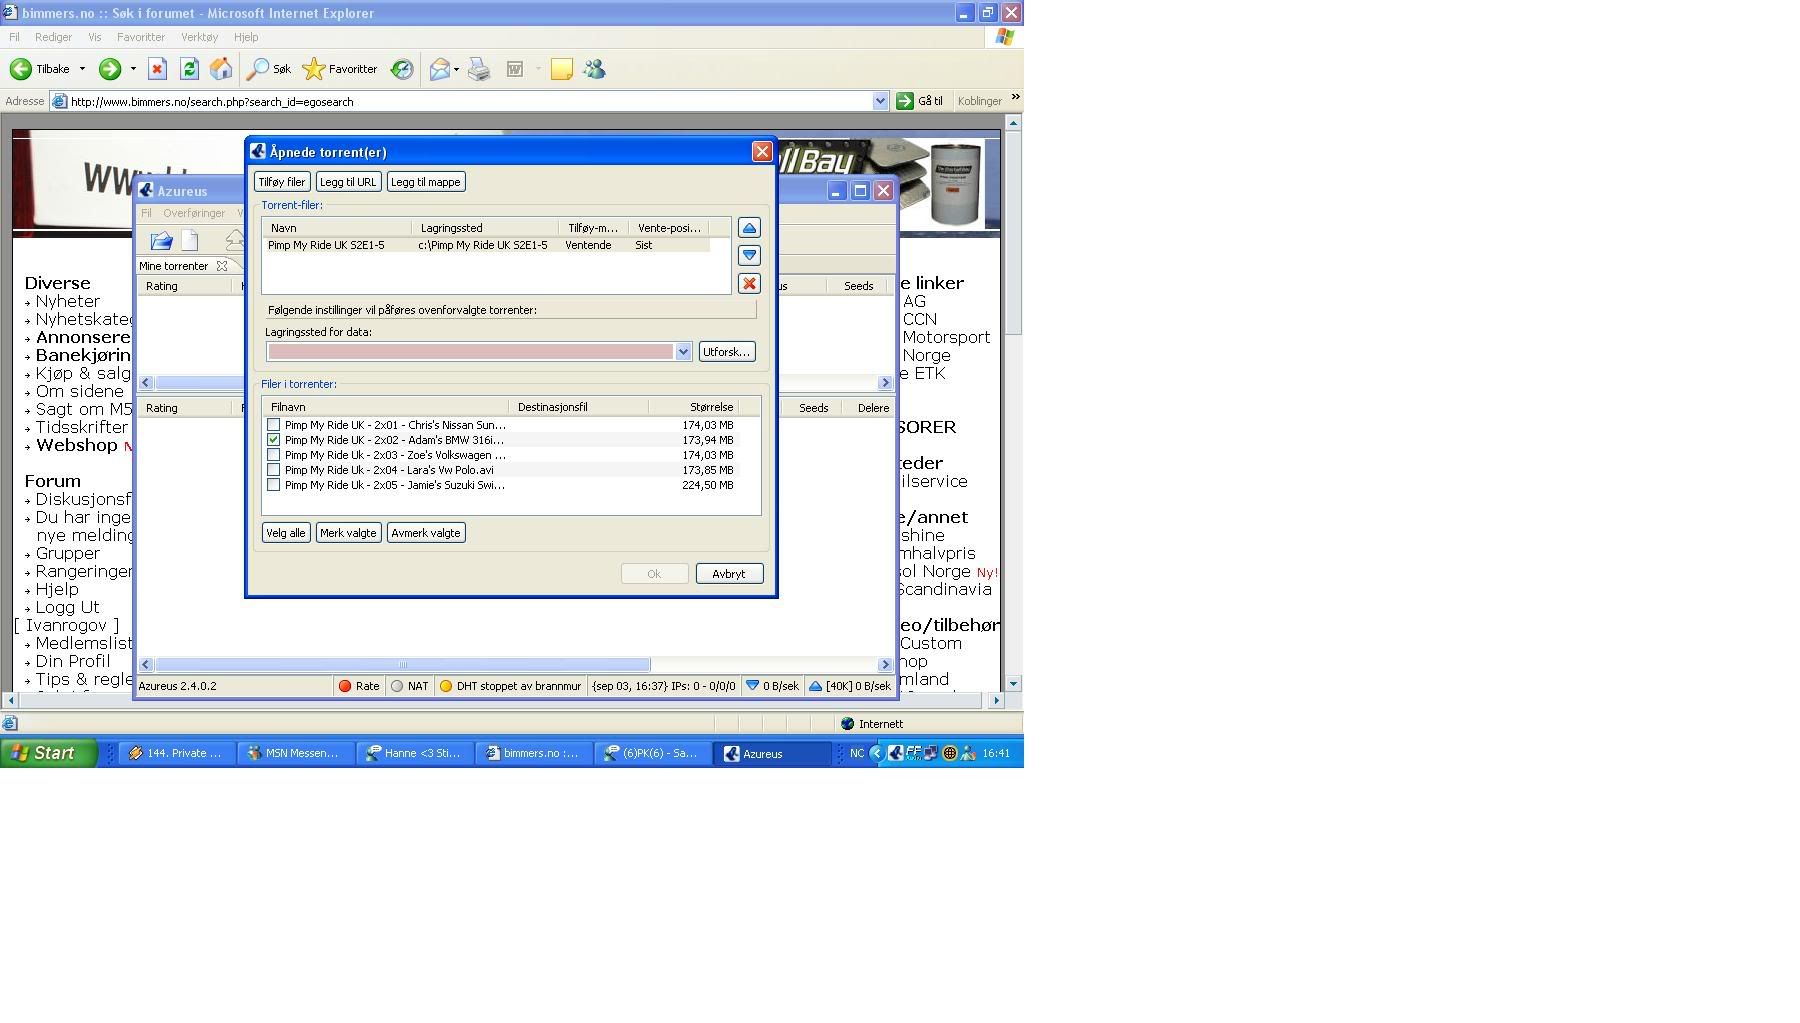This screenshot has width=1800, height=1023.
Task: Click the IE vertical scrollbar down arrow
Action: point(1013,684)
